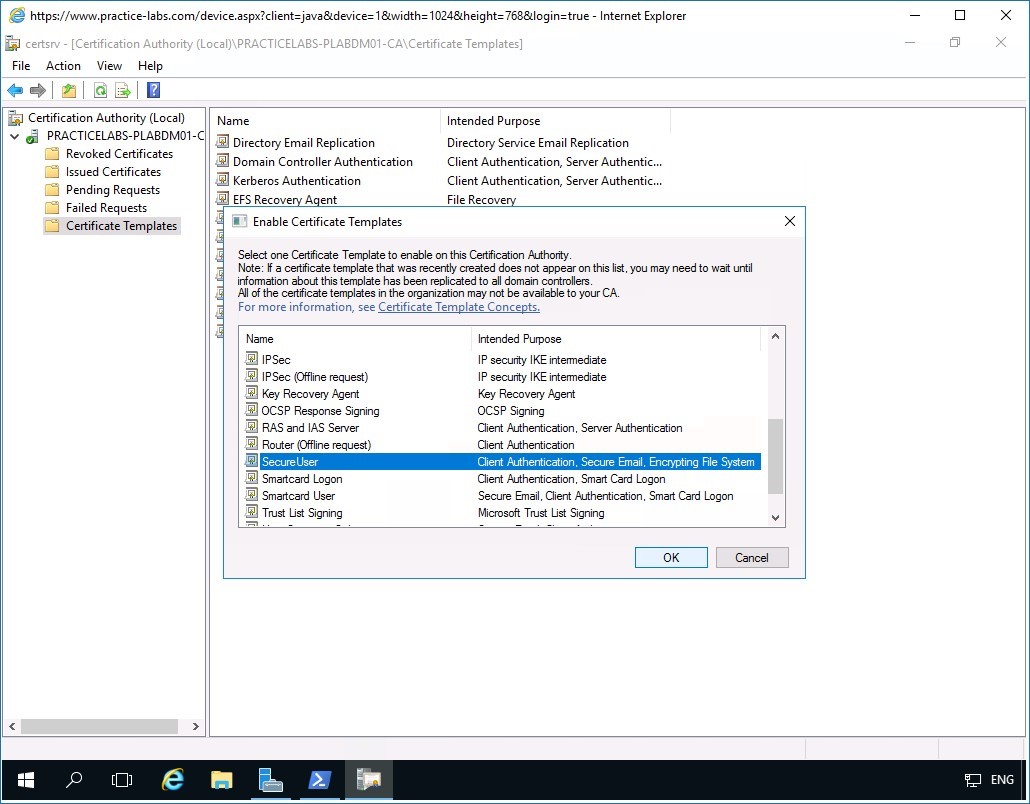Select the Key Recovery Agent template icon

click(252, 393)
